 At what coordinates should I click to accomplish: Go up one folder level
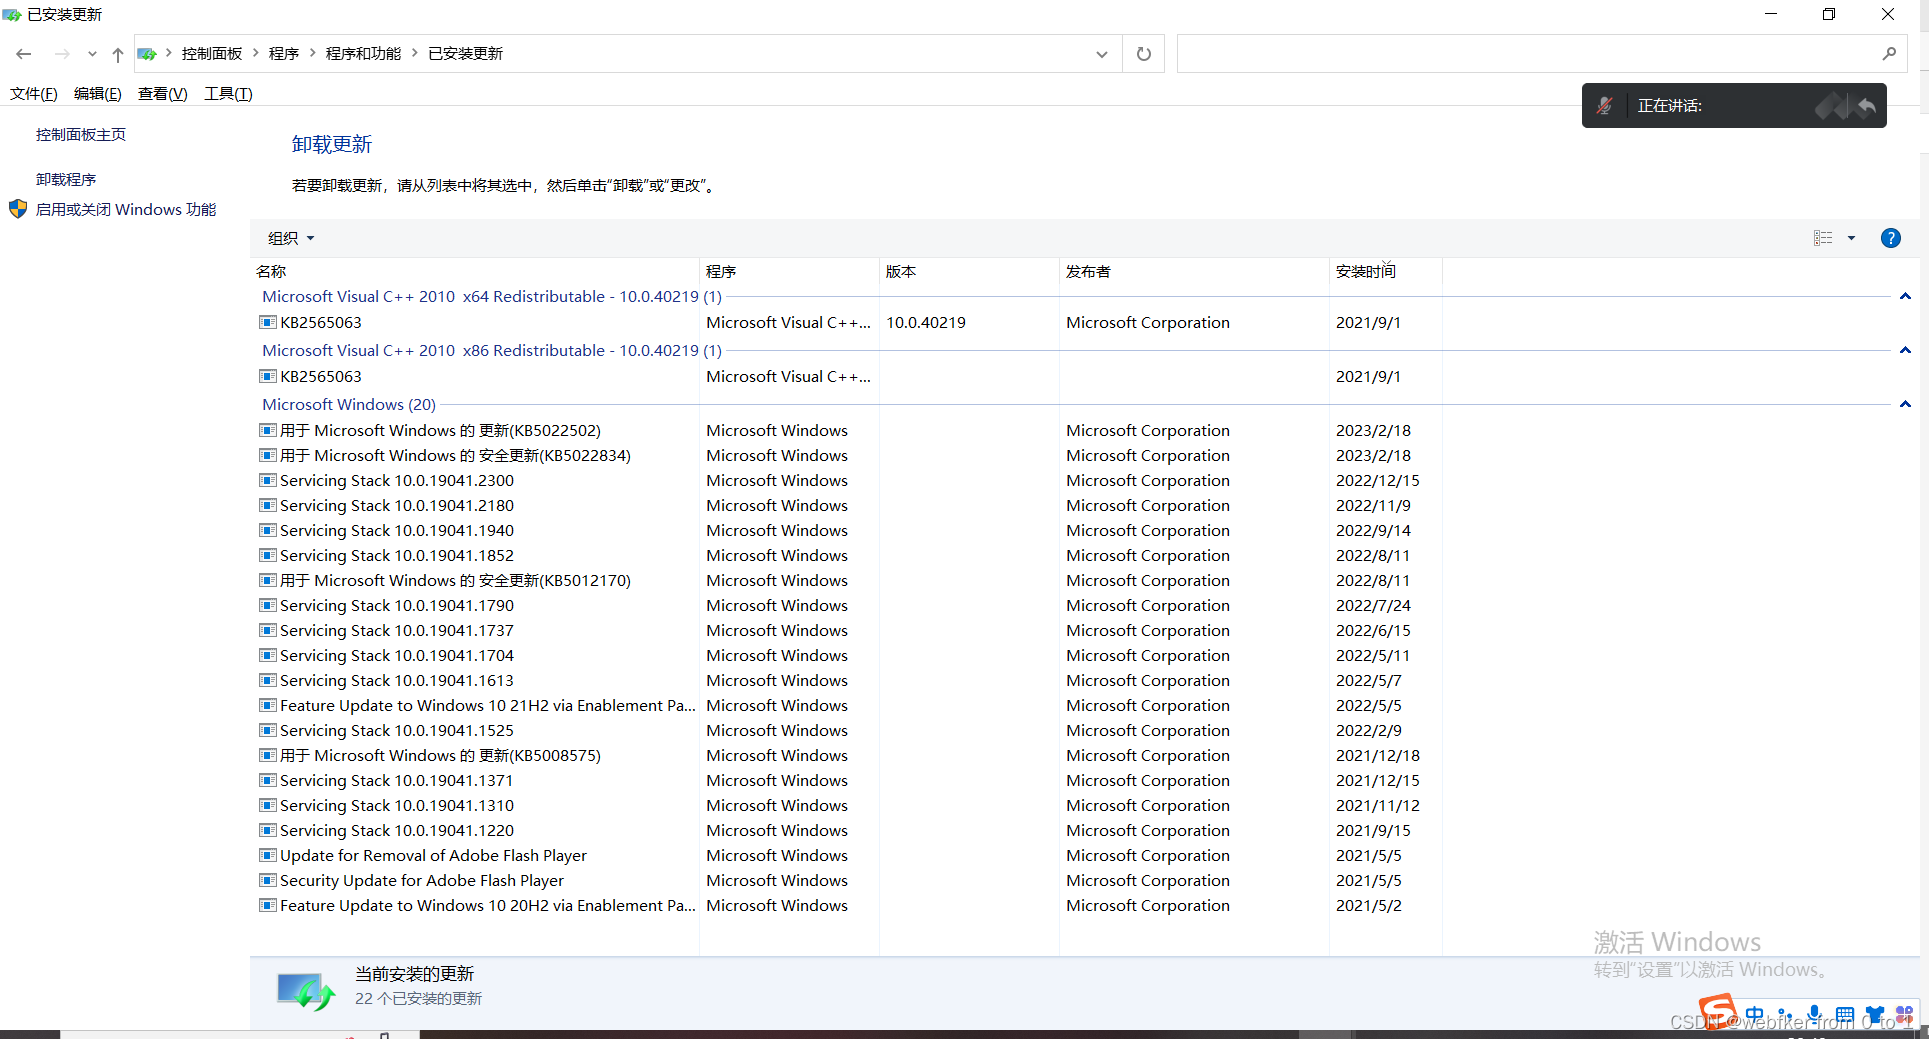coord(118,54)
